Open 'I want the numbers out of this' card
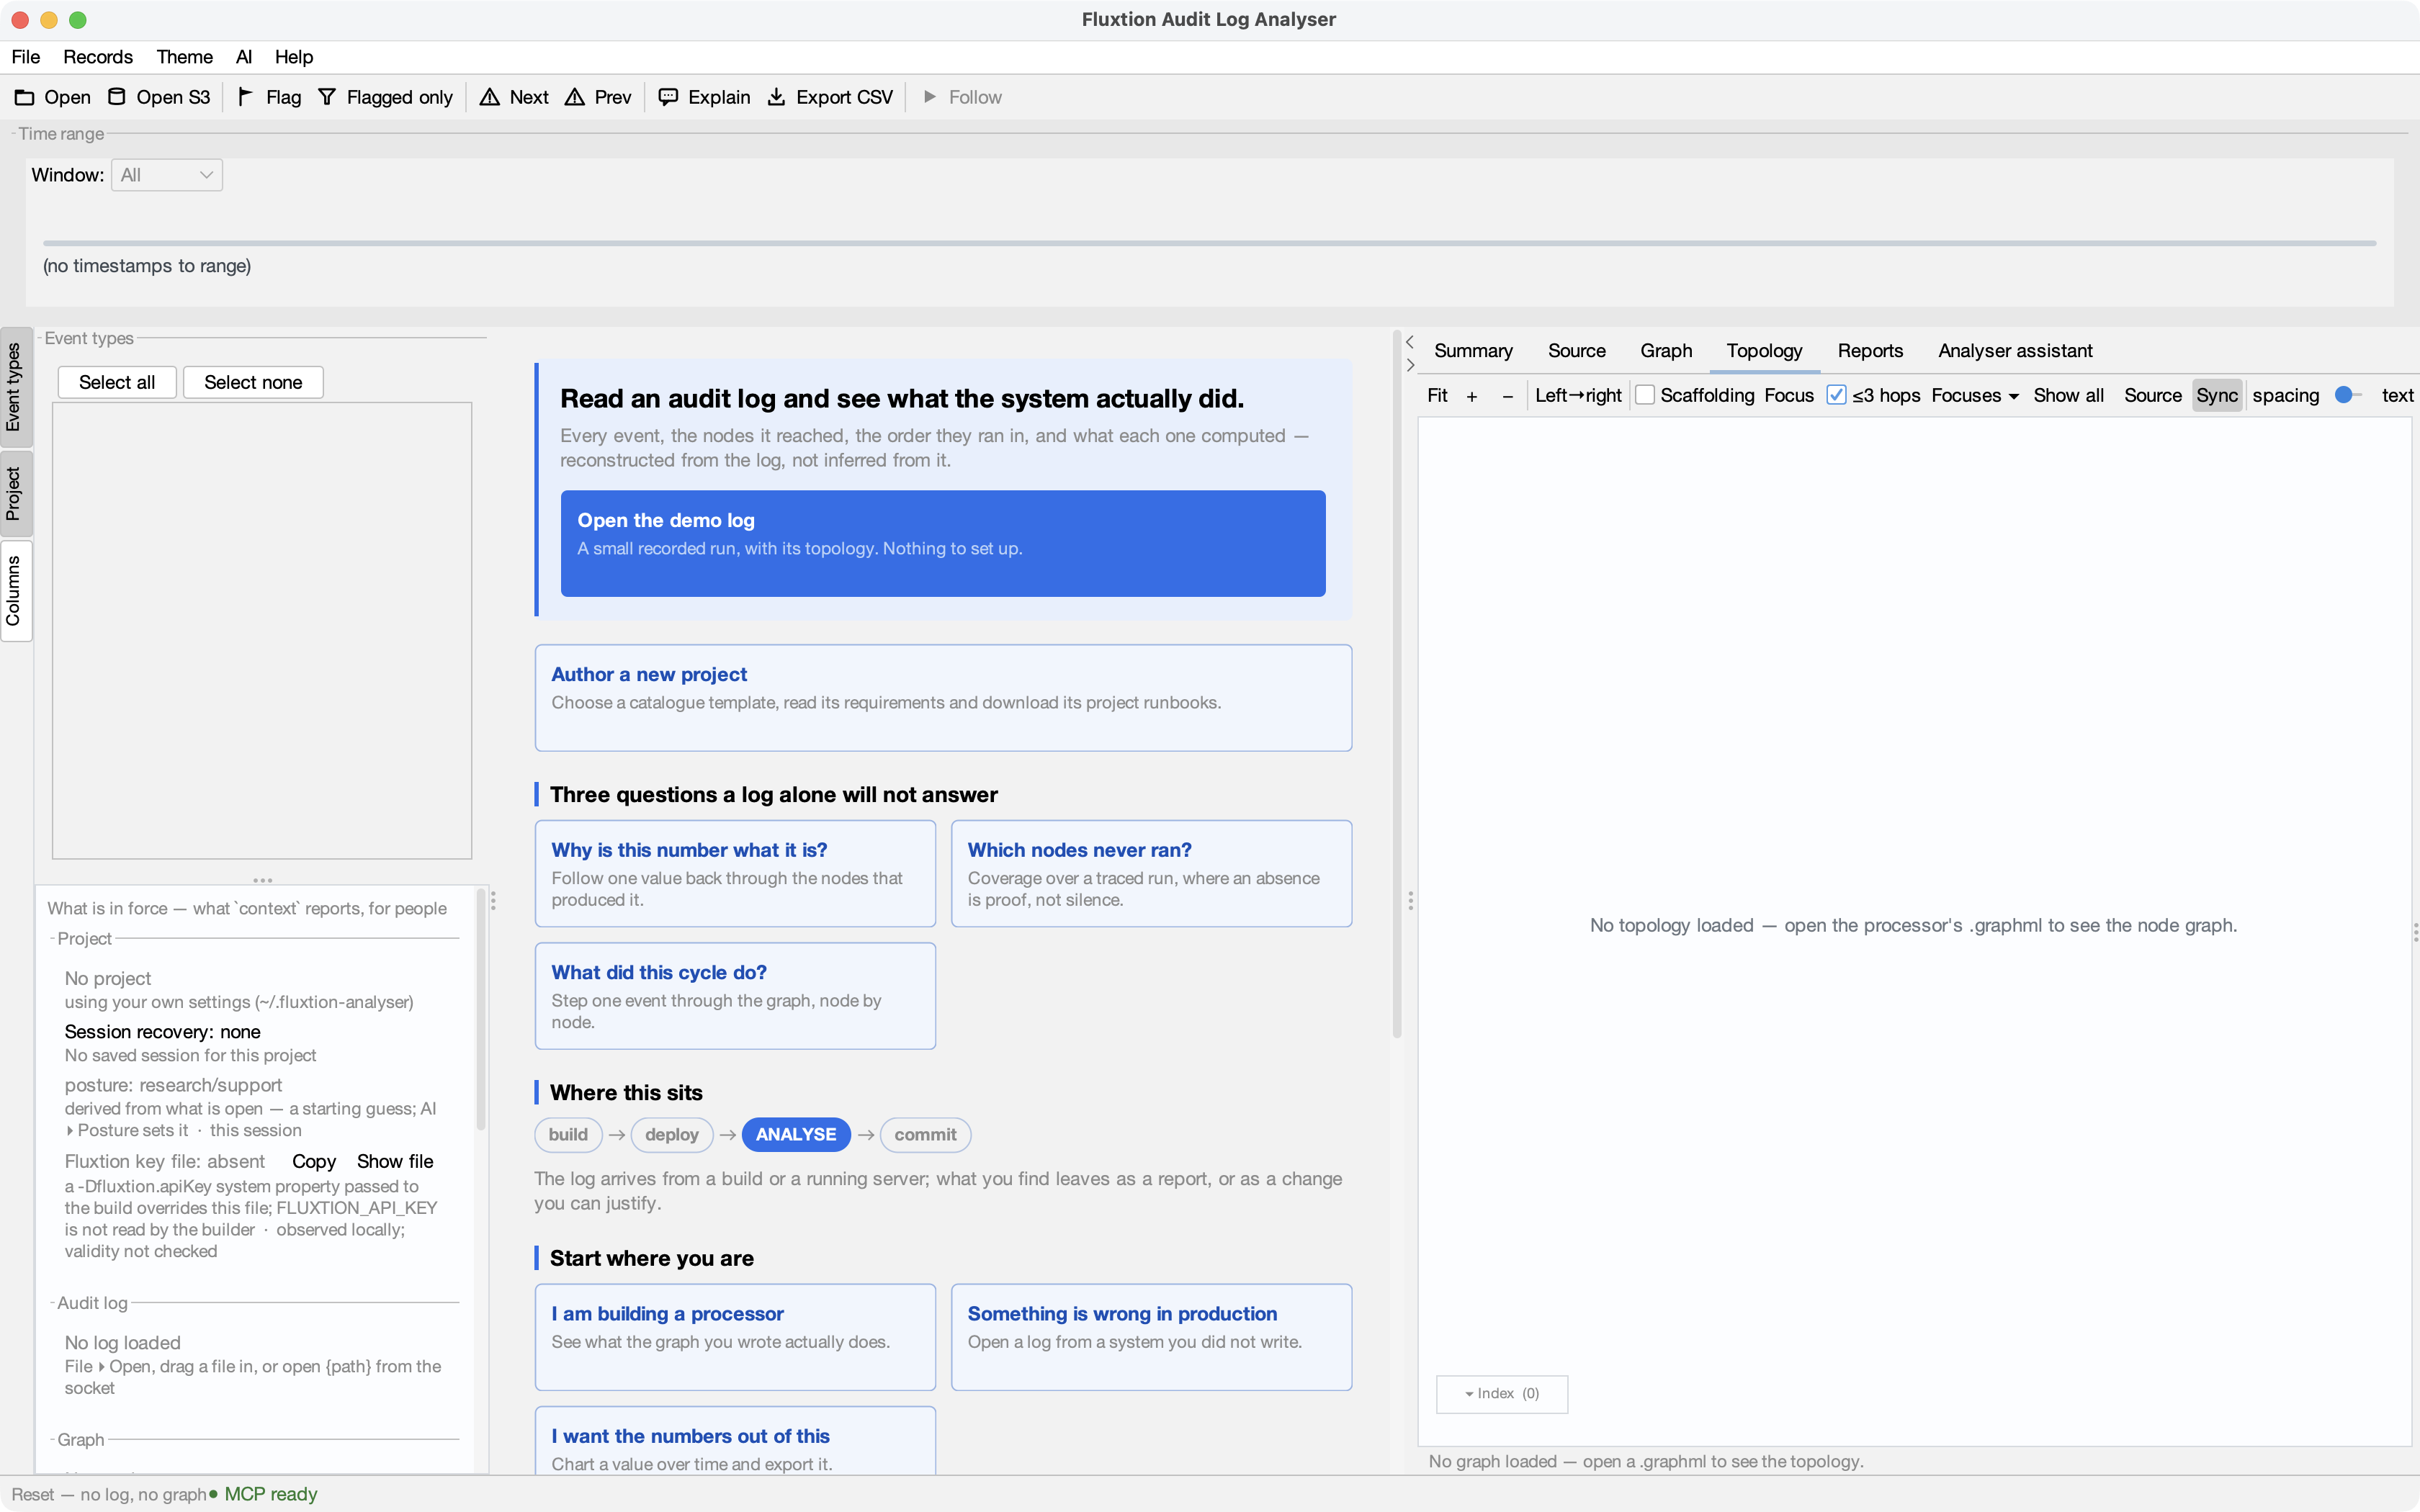The width and height of the screenshot is (2420, 1512). tap(735, 1441)
